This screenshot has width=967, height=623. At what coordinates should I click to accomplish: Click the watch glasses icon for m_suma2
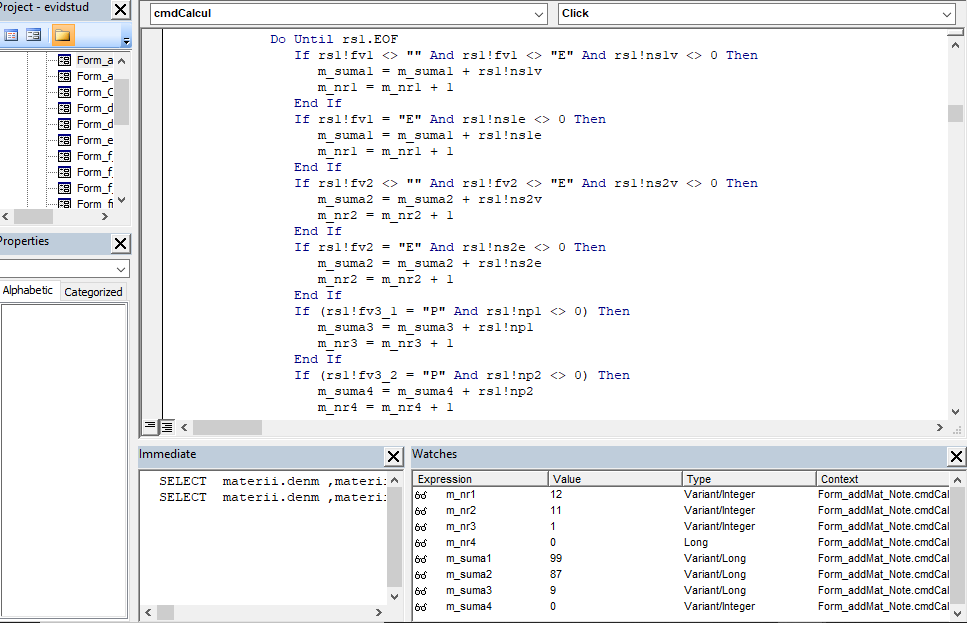421,575
